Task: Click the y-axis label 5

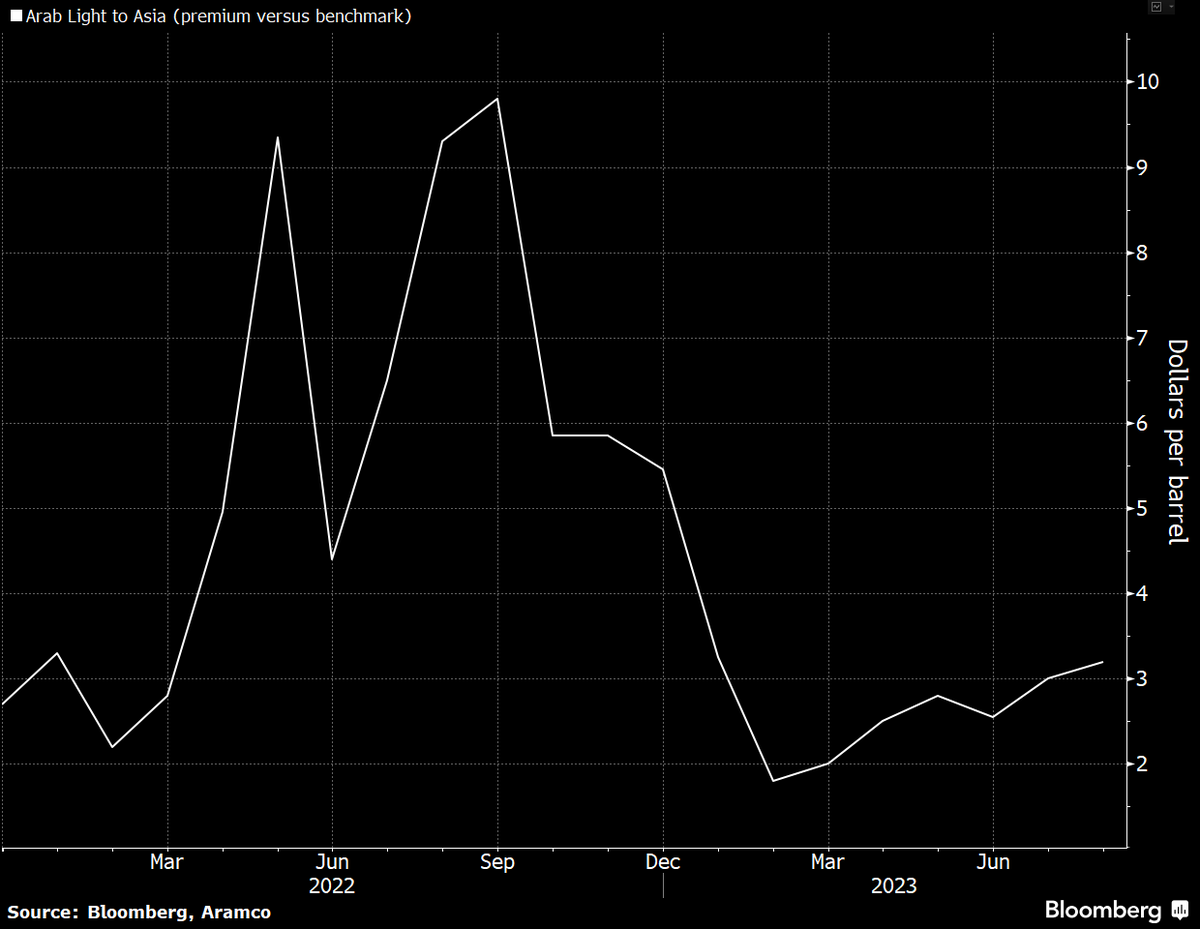Action: (1143, 509)
